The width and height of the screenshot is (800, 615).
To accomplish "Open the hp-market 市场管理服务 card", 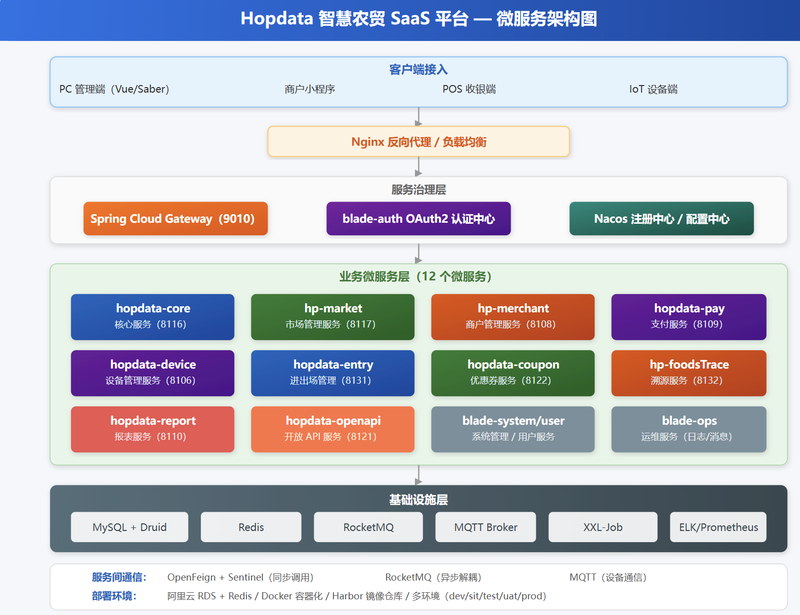I will [333, 317].
